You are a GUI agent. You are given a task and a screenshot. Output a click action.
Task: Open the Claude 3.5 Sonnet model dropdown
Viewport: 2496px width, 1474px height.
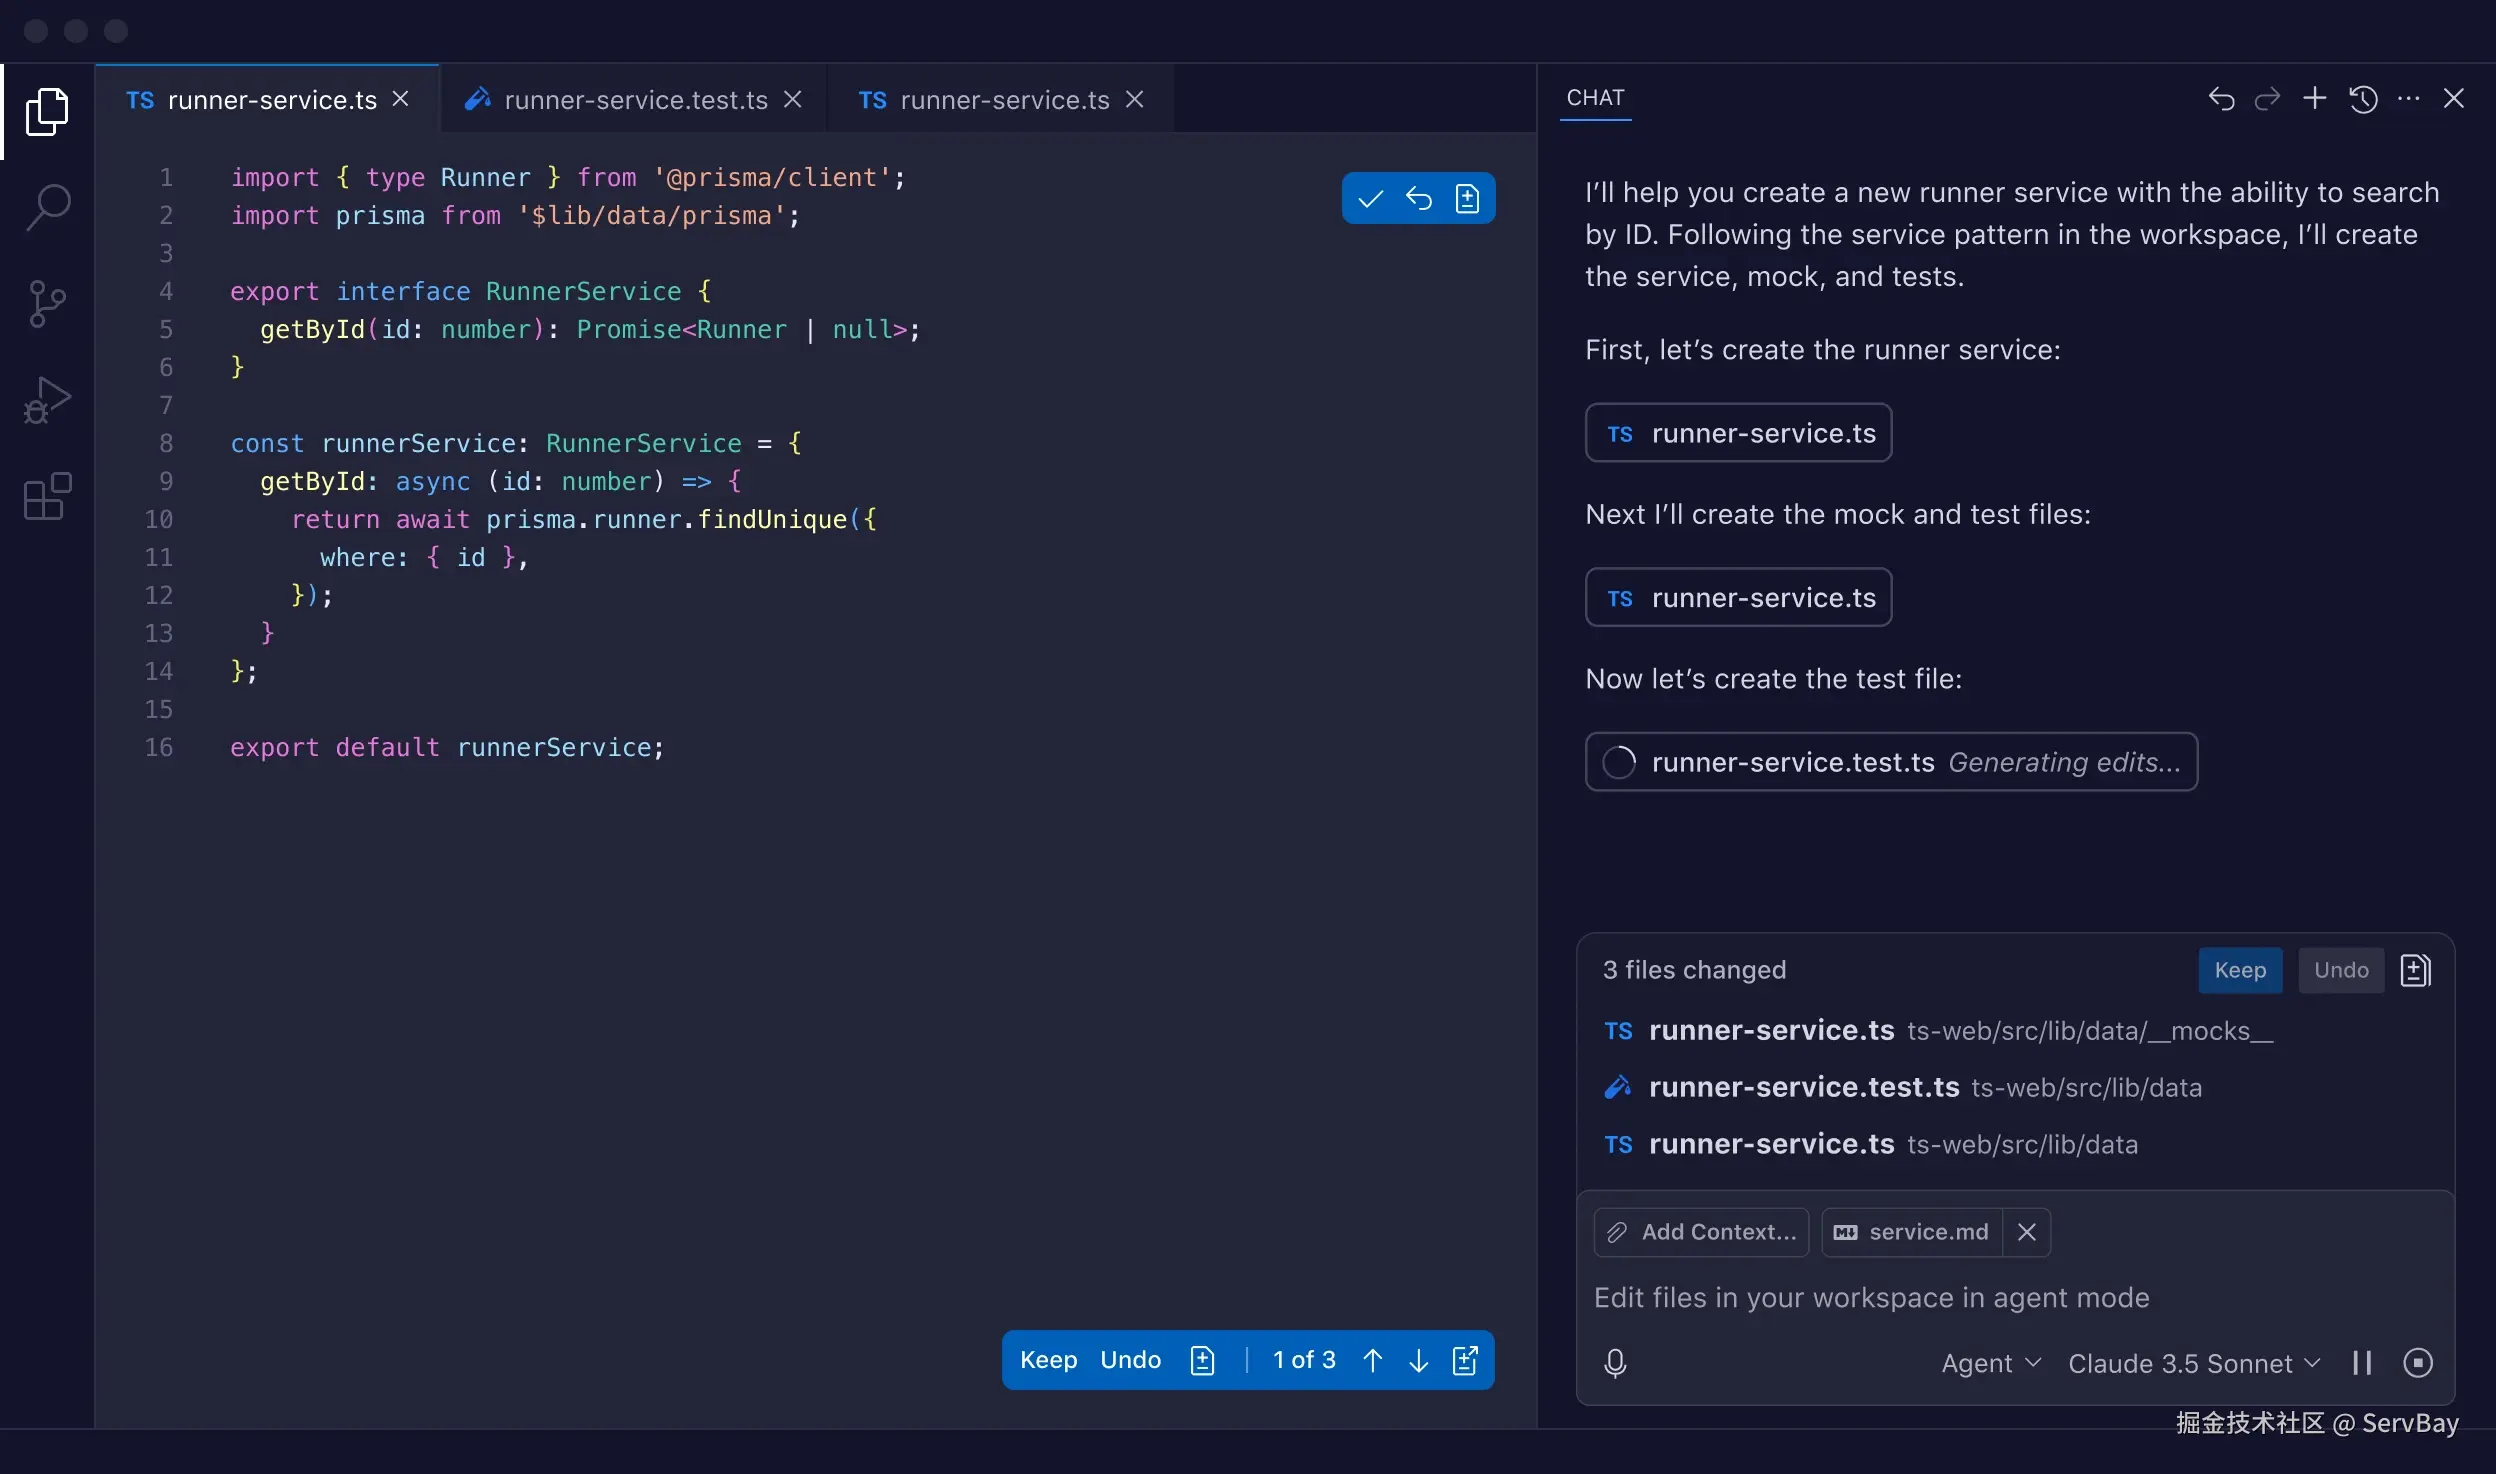point(2193,1364)
